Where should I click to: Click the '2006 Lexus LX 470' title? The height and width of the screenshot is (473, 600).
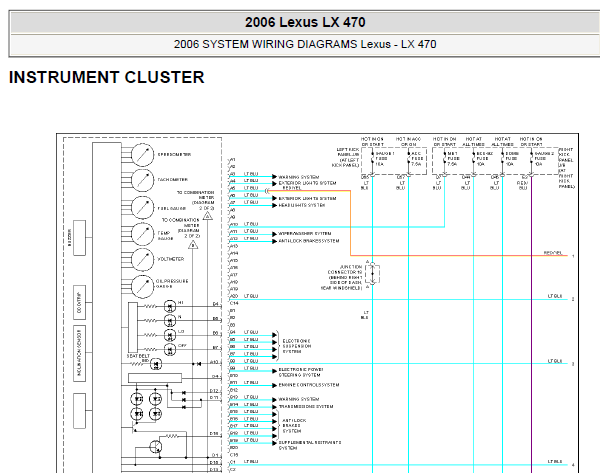(x=305, y=22)
